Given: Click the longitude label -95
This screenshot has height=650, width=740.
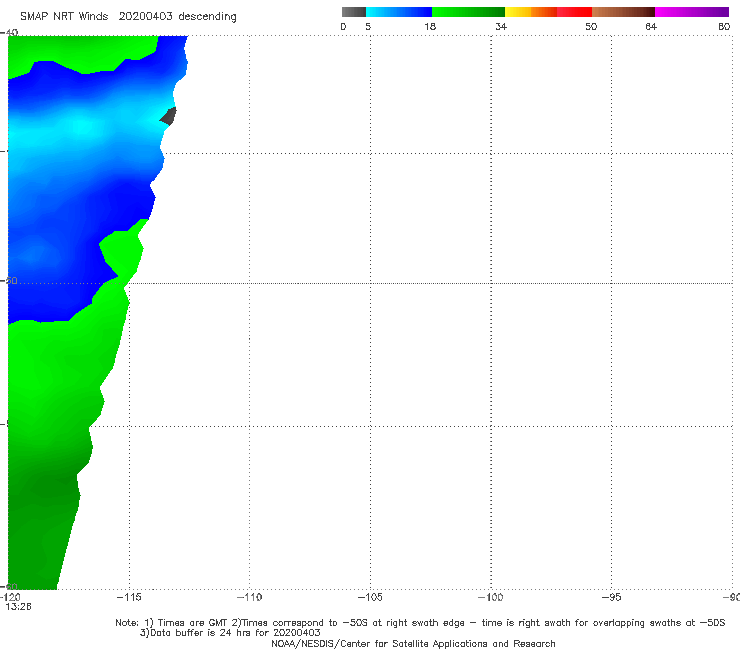Looking at the screenshot, I should point(611,597).
